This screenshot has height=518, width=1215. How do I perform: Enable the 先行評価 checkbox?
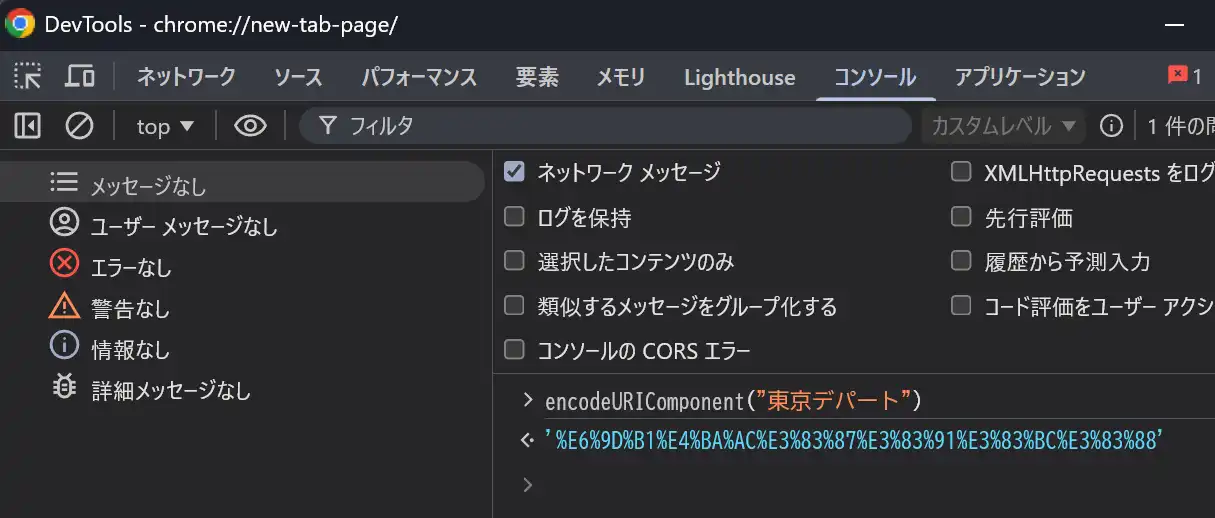[x=961, y=217]
